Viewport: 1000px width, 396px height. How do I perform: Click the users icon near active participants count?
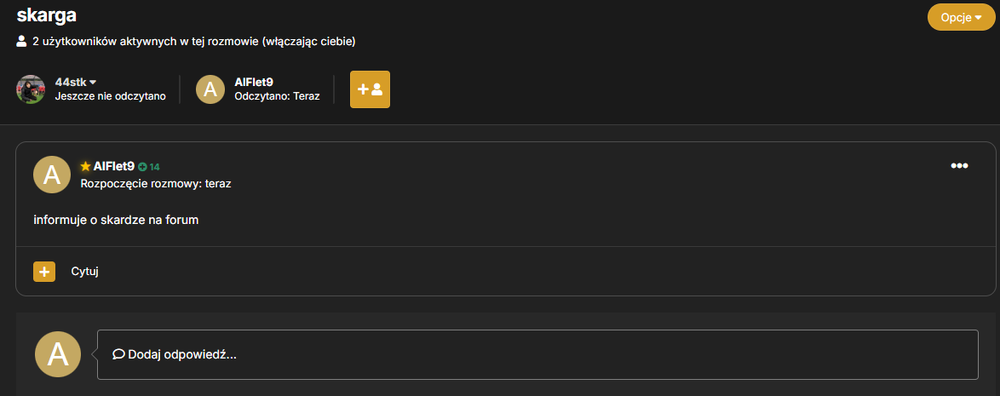tap(22, 41)
